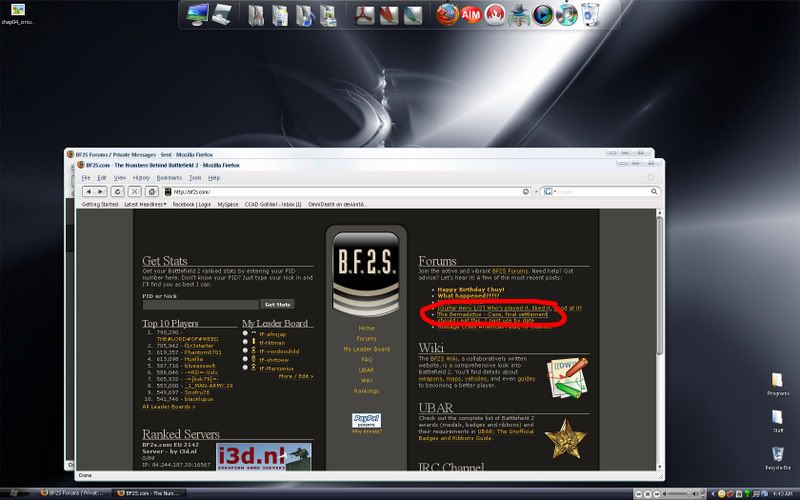
Task: Open the File menu
Action: click(86, 178)
